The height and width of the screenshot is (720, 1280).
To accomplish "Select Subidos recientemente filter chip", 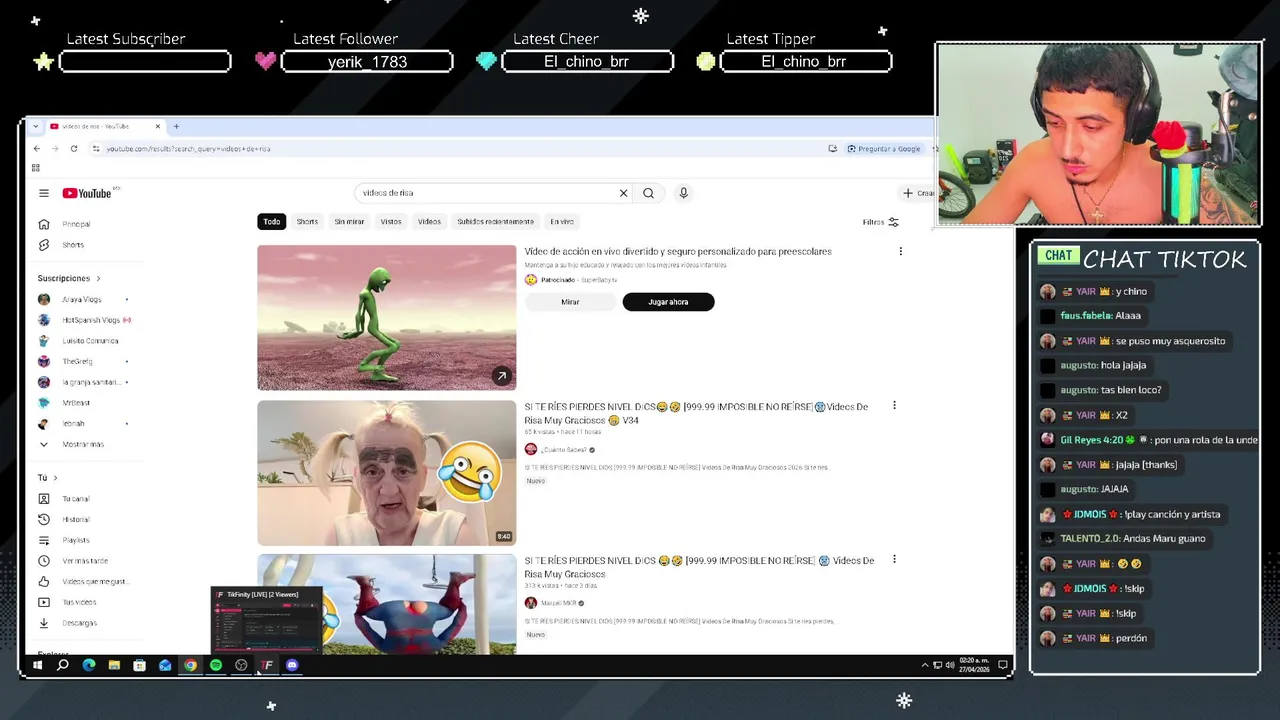I will 495,221.
